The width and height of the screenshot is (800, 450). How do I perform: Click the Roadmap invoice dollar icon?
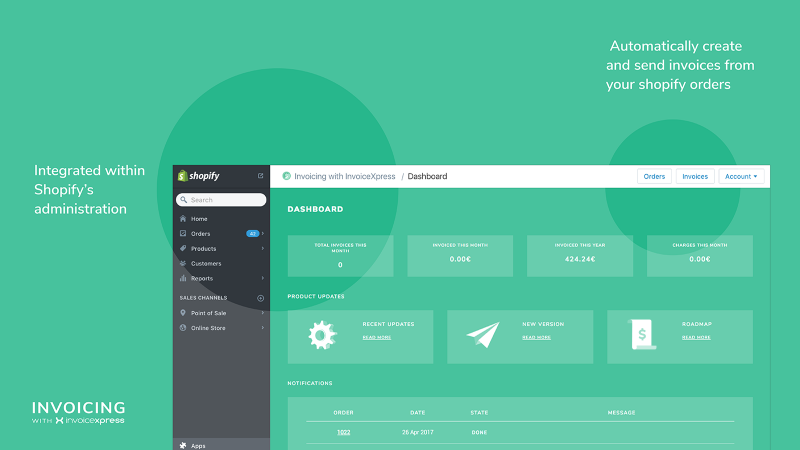tap(642, 335)
